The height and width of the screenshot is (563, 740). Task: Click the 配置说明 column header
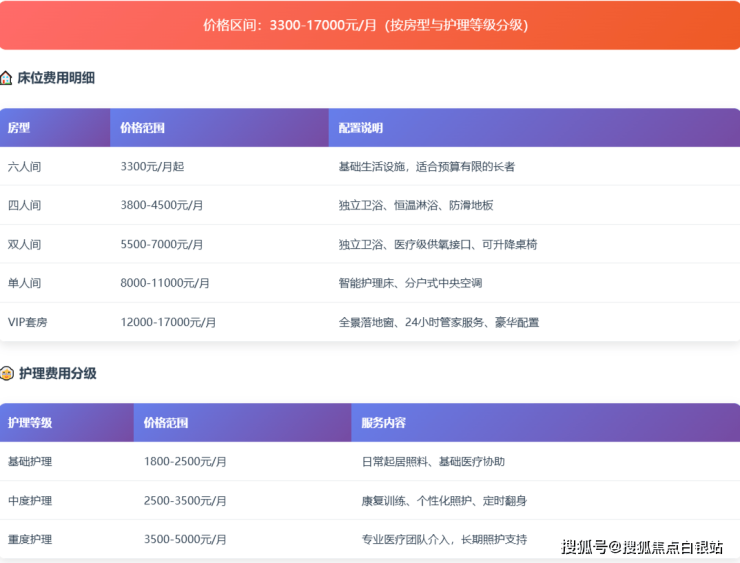(361, 128)
